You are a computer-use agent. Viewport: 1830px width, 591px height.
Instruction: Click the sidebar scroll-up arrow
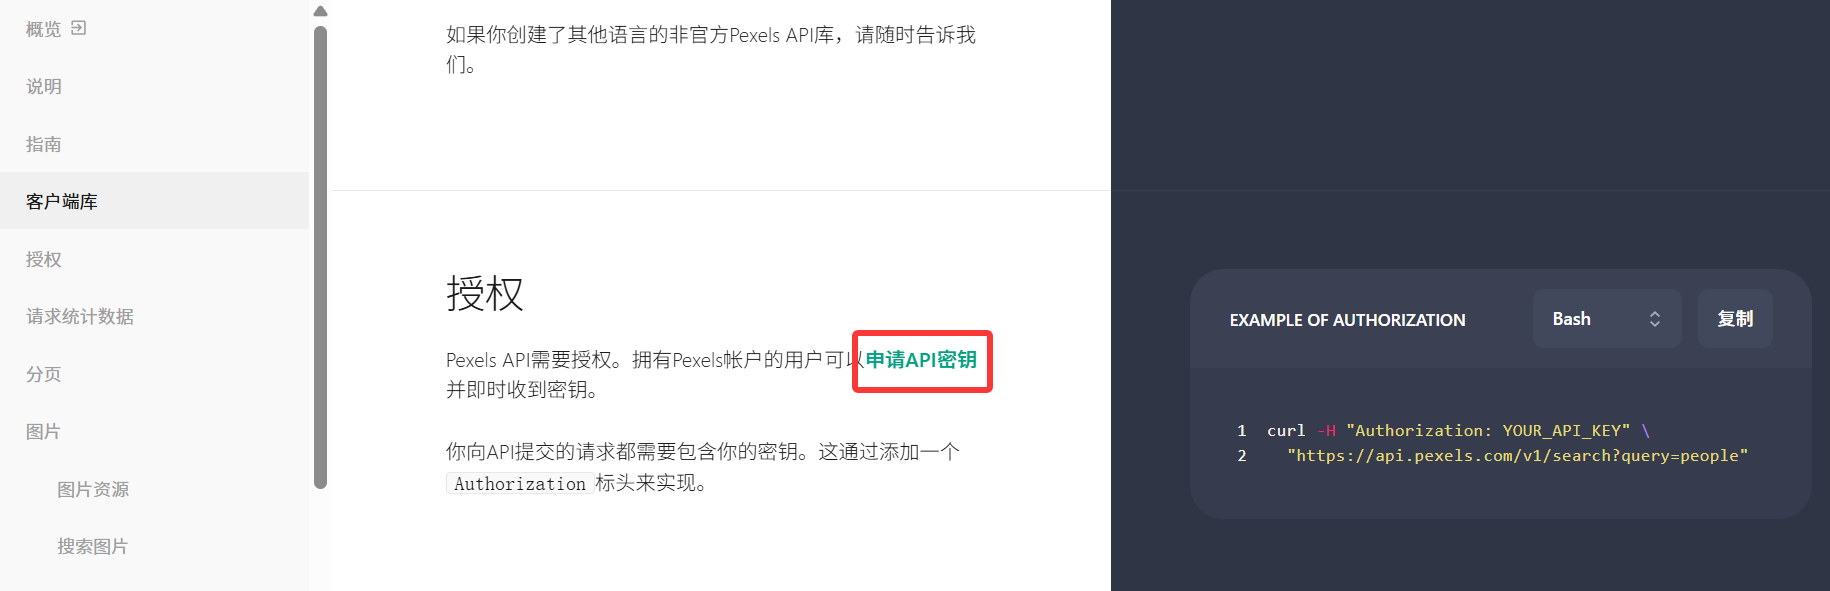click(x=320, y=11)
